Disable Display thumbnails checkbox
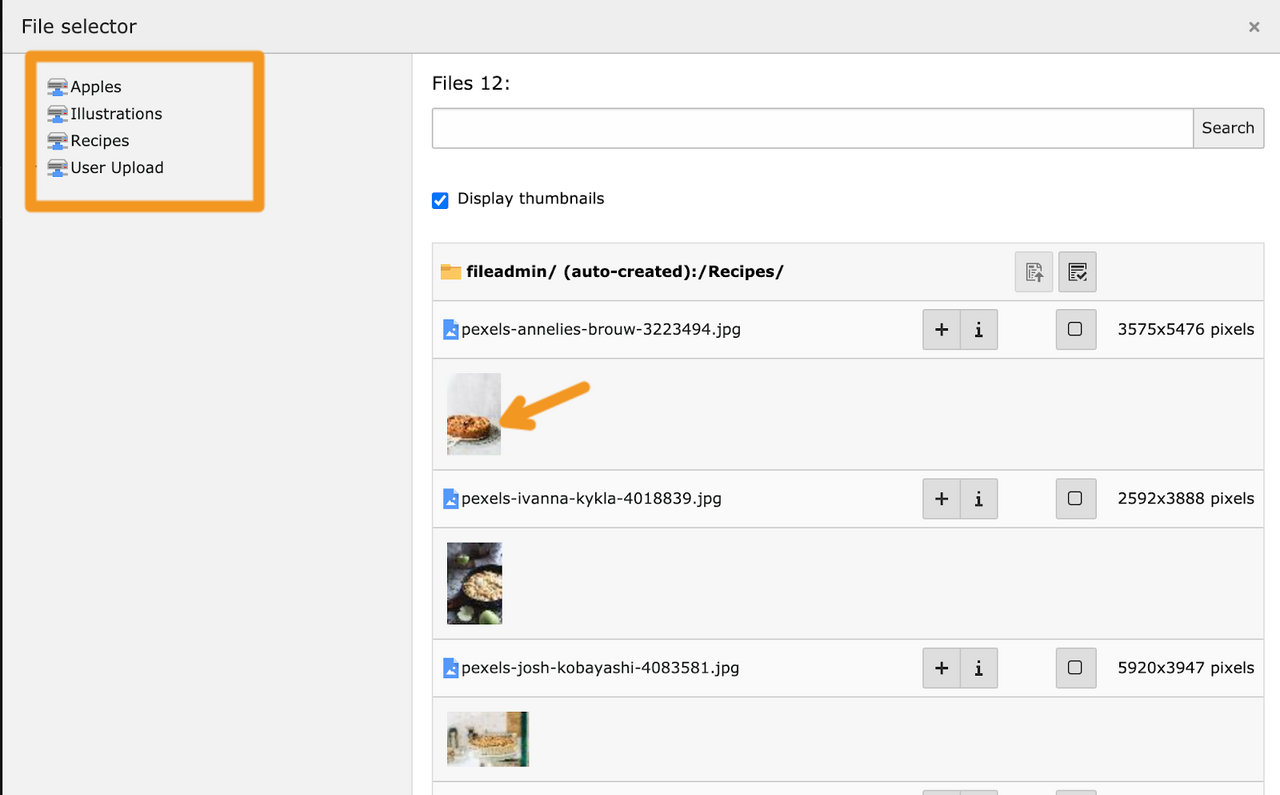The image size is (1280, 795). 440,200
